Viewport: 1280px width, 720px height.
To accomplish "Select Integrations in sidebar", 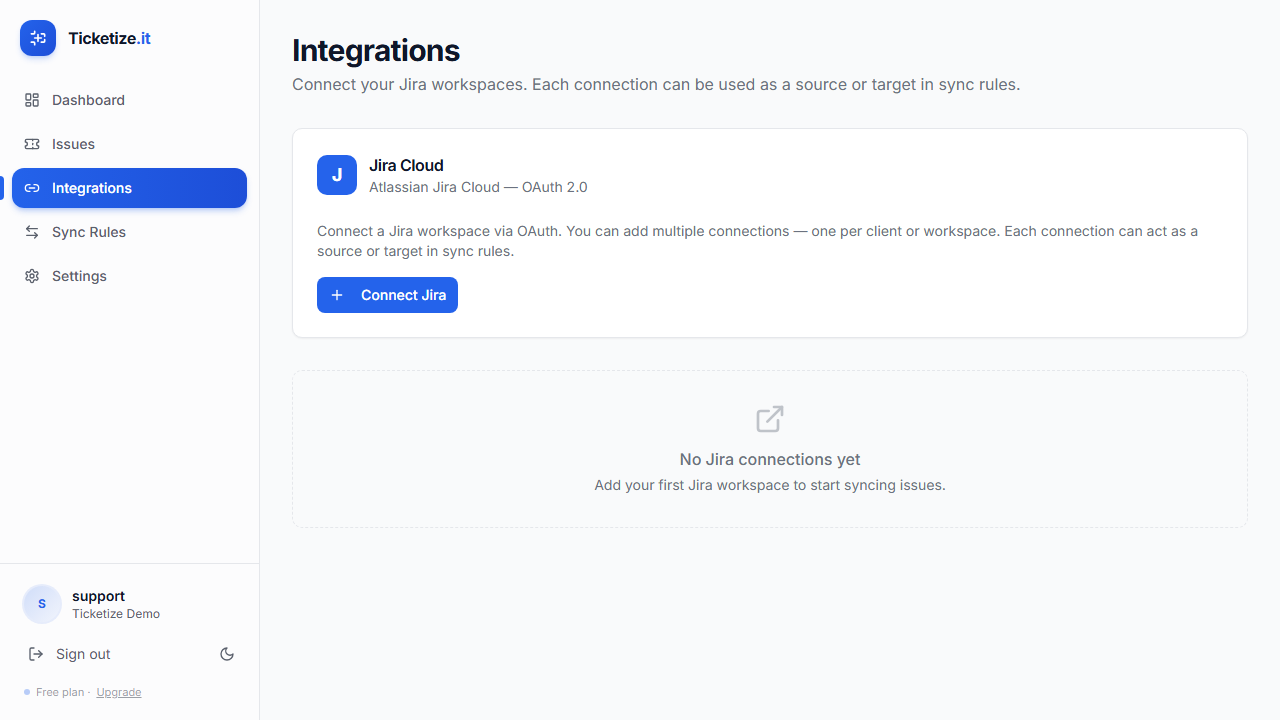I will point(129,188).
